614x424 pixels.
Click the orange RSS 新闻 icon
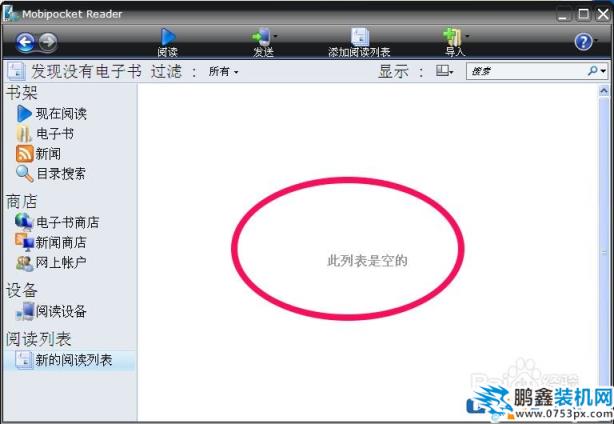click(x=24, y=154)
